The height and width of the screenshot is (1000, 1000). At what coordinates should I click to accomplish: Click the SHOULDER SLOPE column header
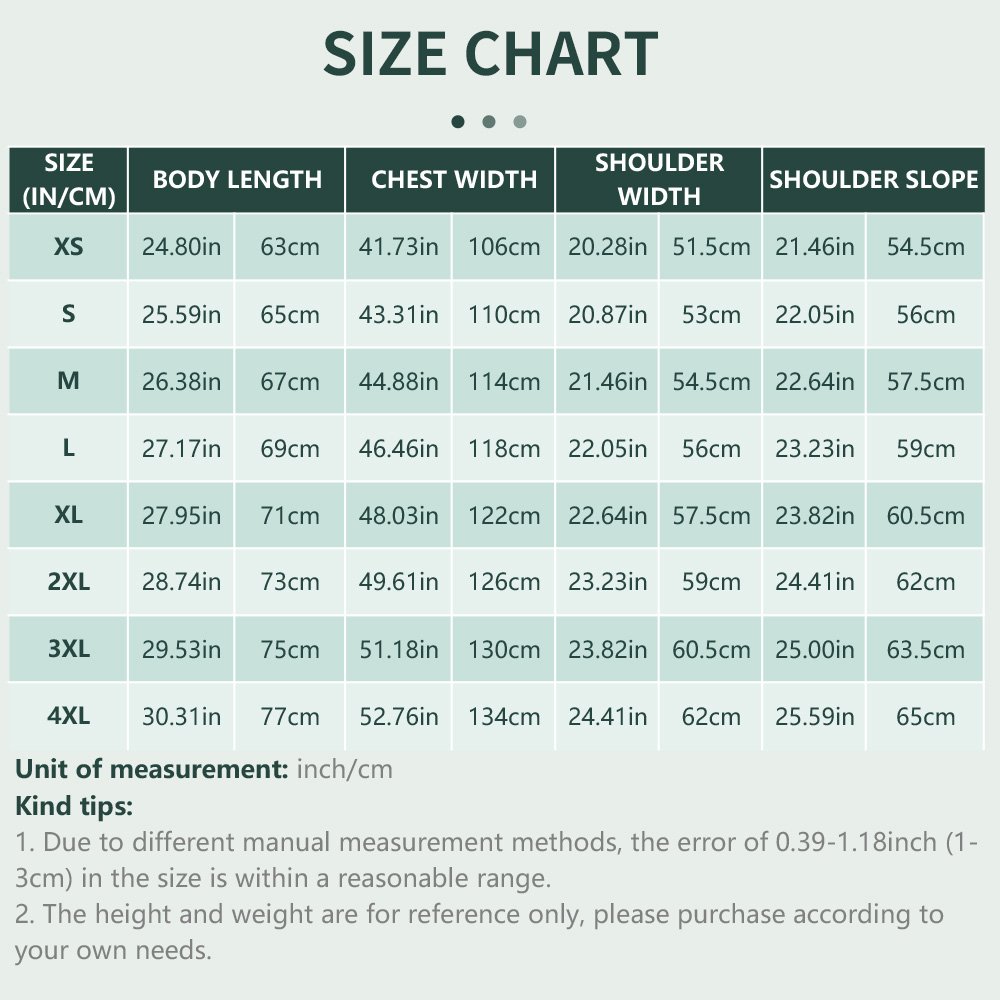point(874,180)
